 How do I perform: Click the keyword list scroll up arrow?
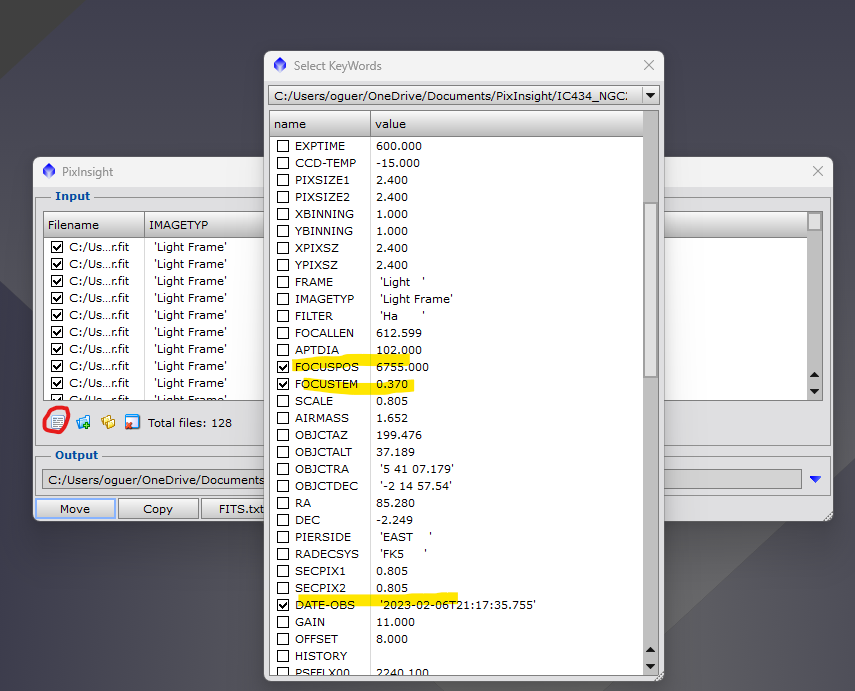point(651,650)
